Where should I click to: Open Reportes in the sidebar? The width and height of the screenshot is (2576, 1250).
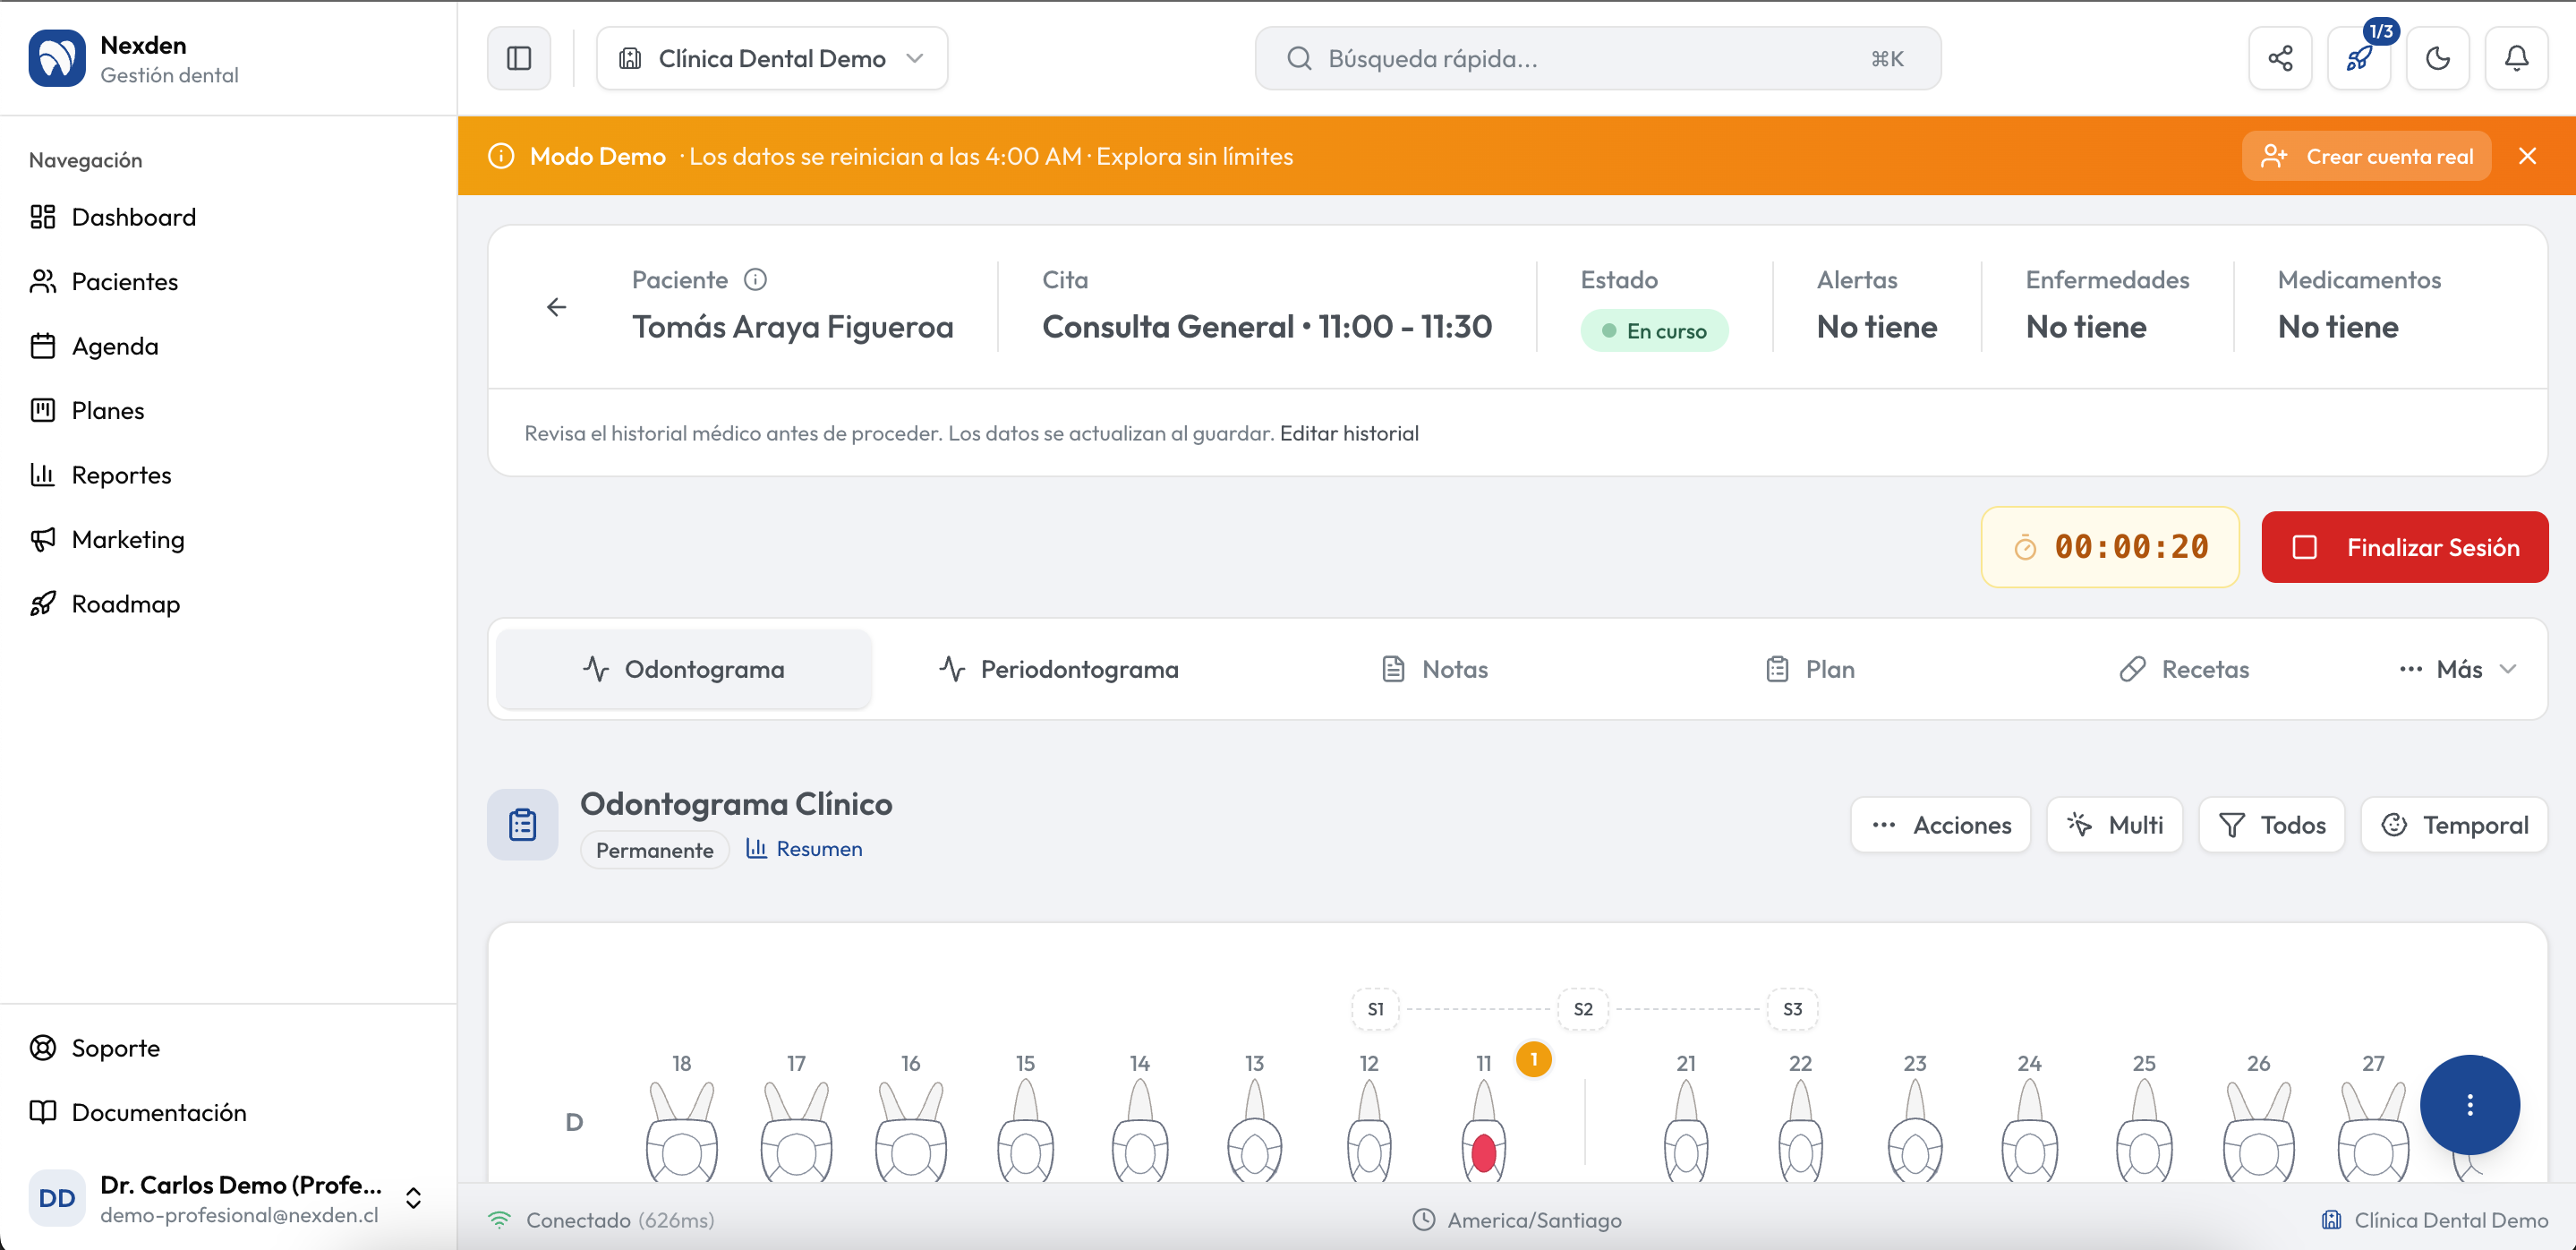(228, 475)
